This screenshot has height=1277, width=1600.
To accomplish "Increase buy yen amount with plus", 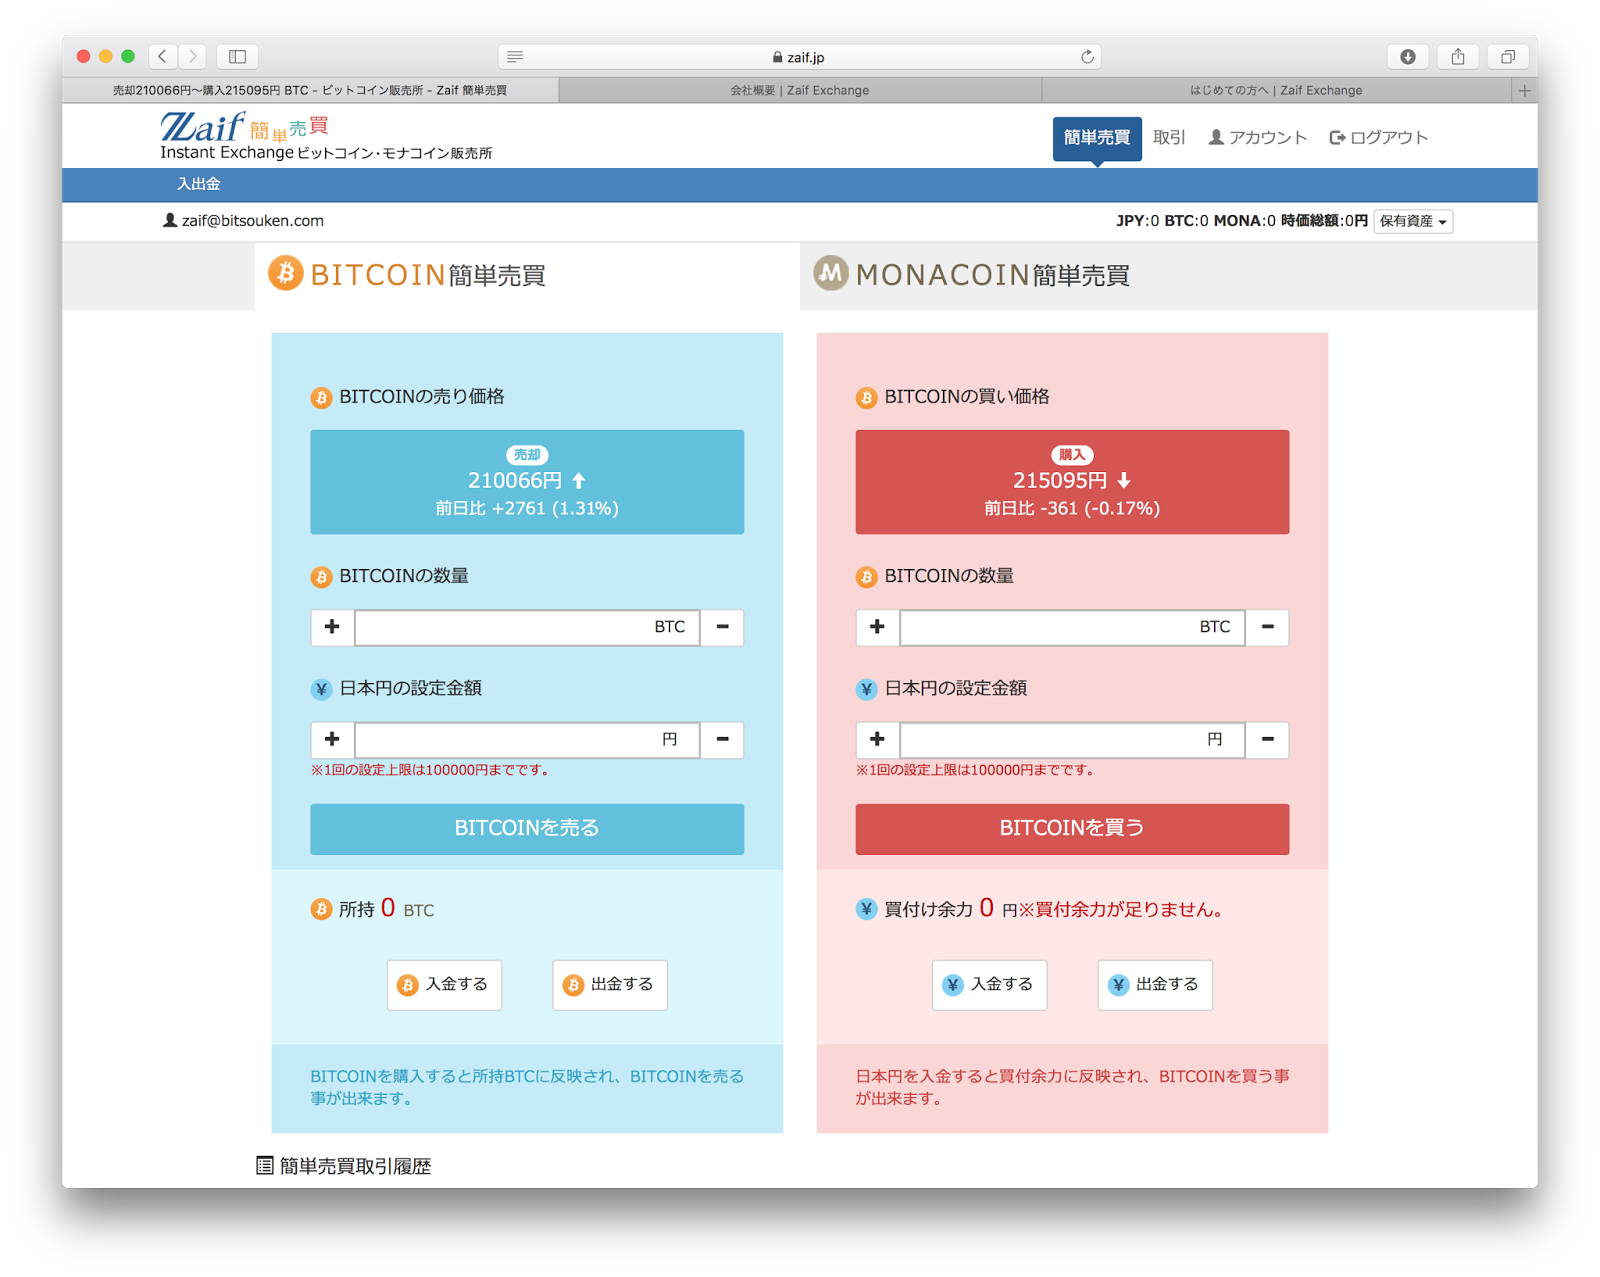I will 877,739.
